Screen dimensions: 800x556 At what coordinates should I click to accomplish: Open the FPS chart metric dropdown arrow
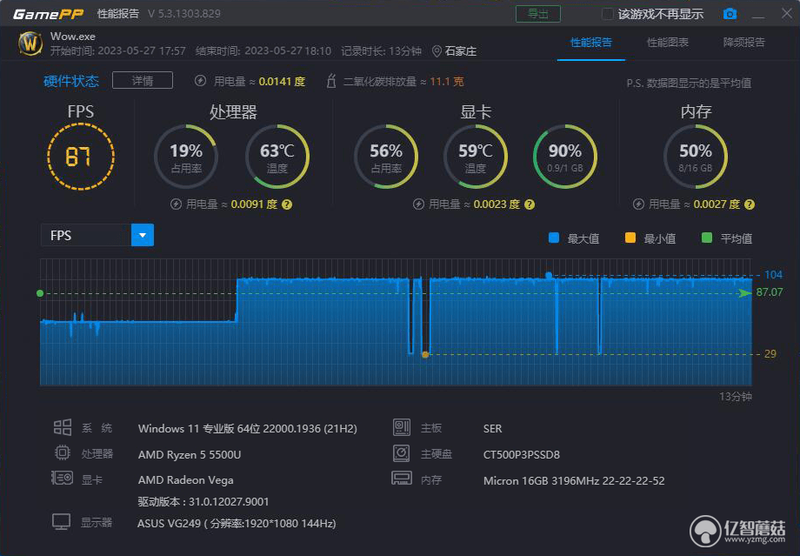[142, 235]
